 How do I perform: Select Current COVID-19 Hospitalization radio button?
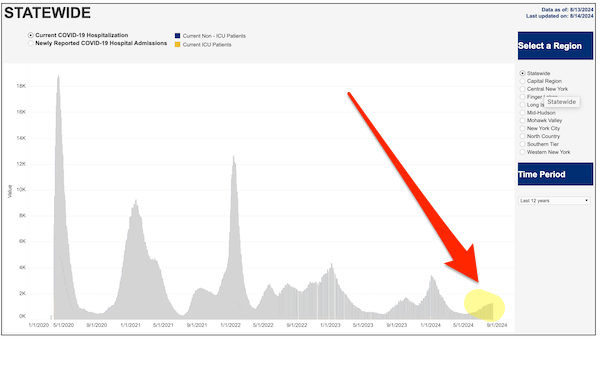31,35
